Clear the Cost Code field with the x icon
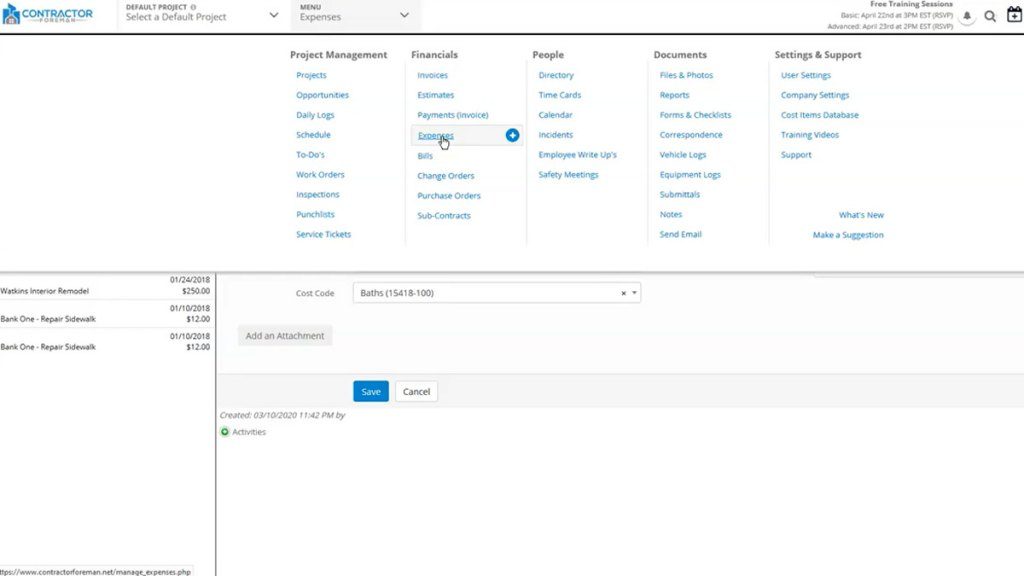Screen dimensions: 1024x576 pyautogui.click(x=623, y=292)
